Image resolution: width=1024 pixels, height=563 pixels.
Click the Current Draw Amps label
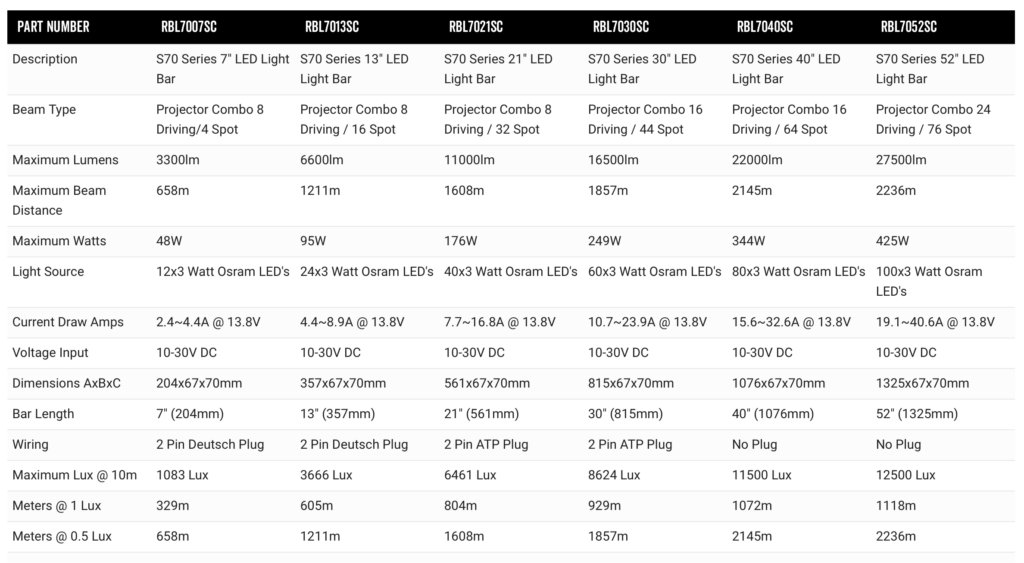pos(68,322)
